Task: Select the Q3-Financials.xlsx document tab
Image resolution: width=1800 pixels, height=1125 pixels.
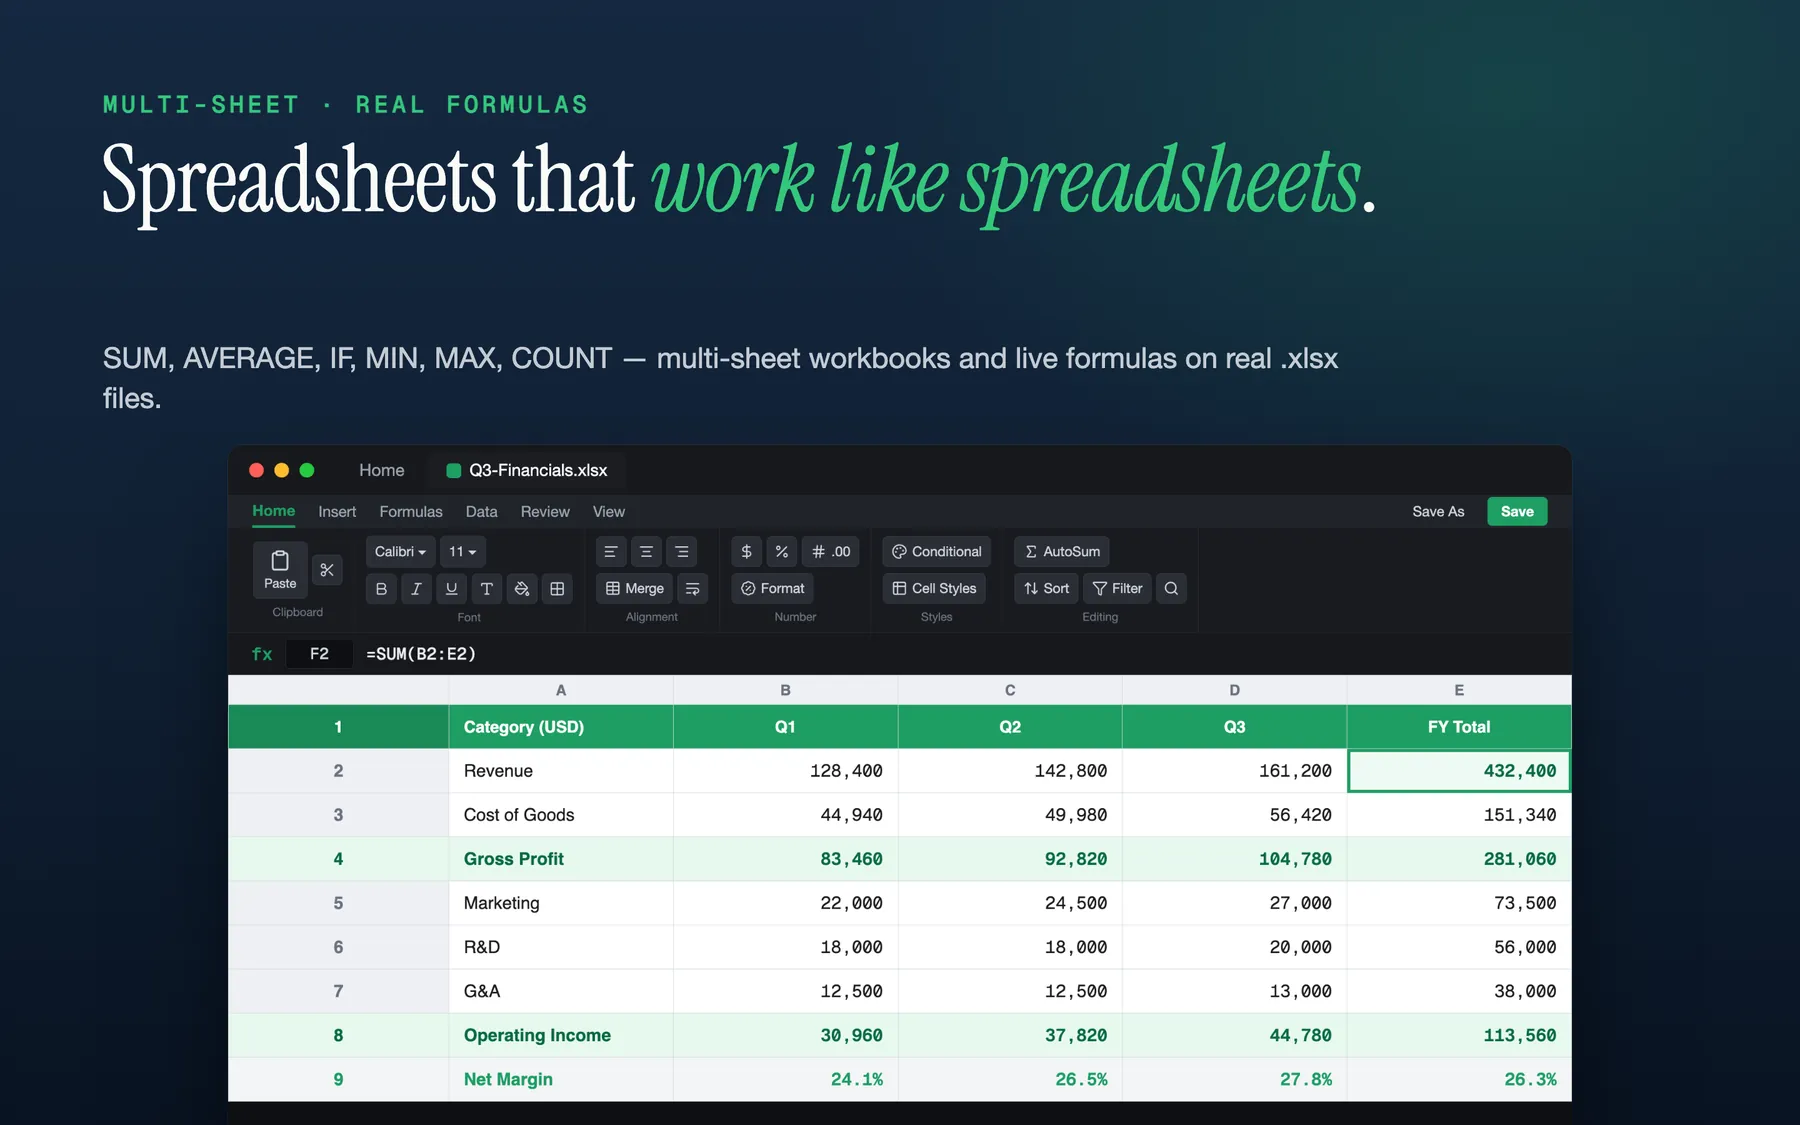Action: 527,470
